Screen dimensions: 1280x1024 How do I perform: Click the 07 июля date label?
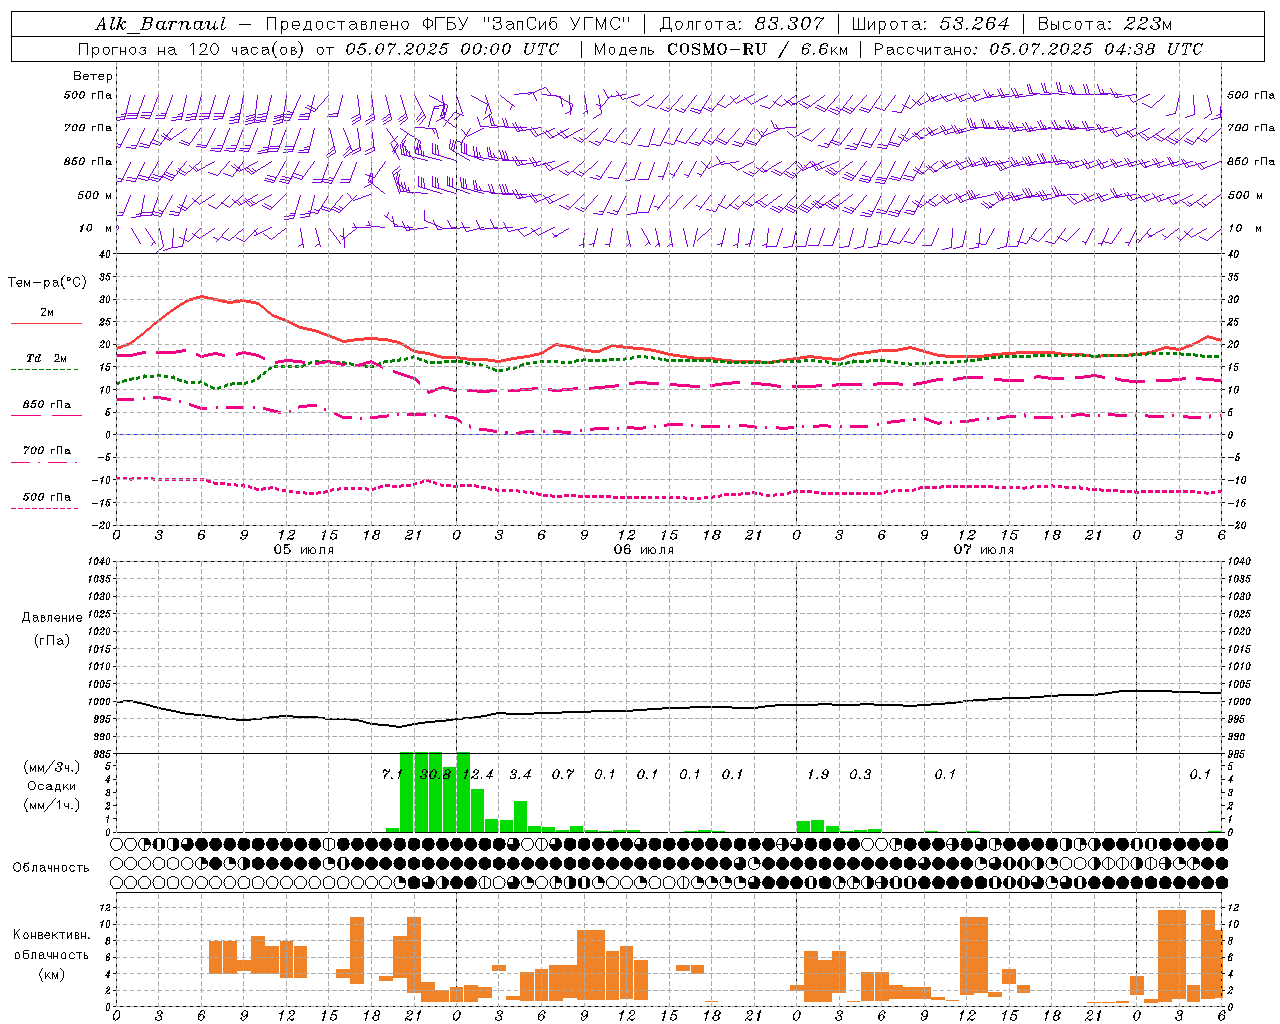click(x=984, y=550)
